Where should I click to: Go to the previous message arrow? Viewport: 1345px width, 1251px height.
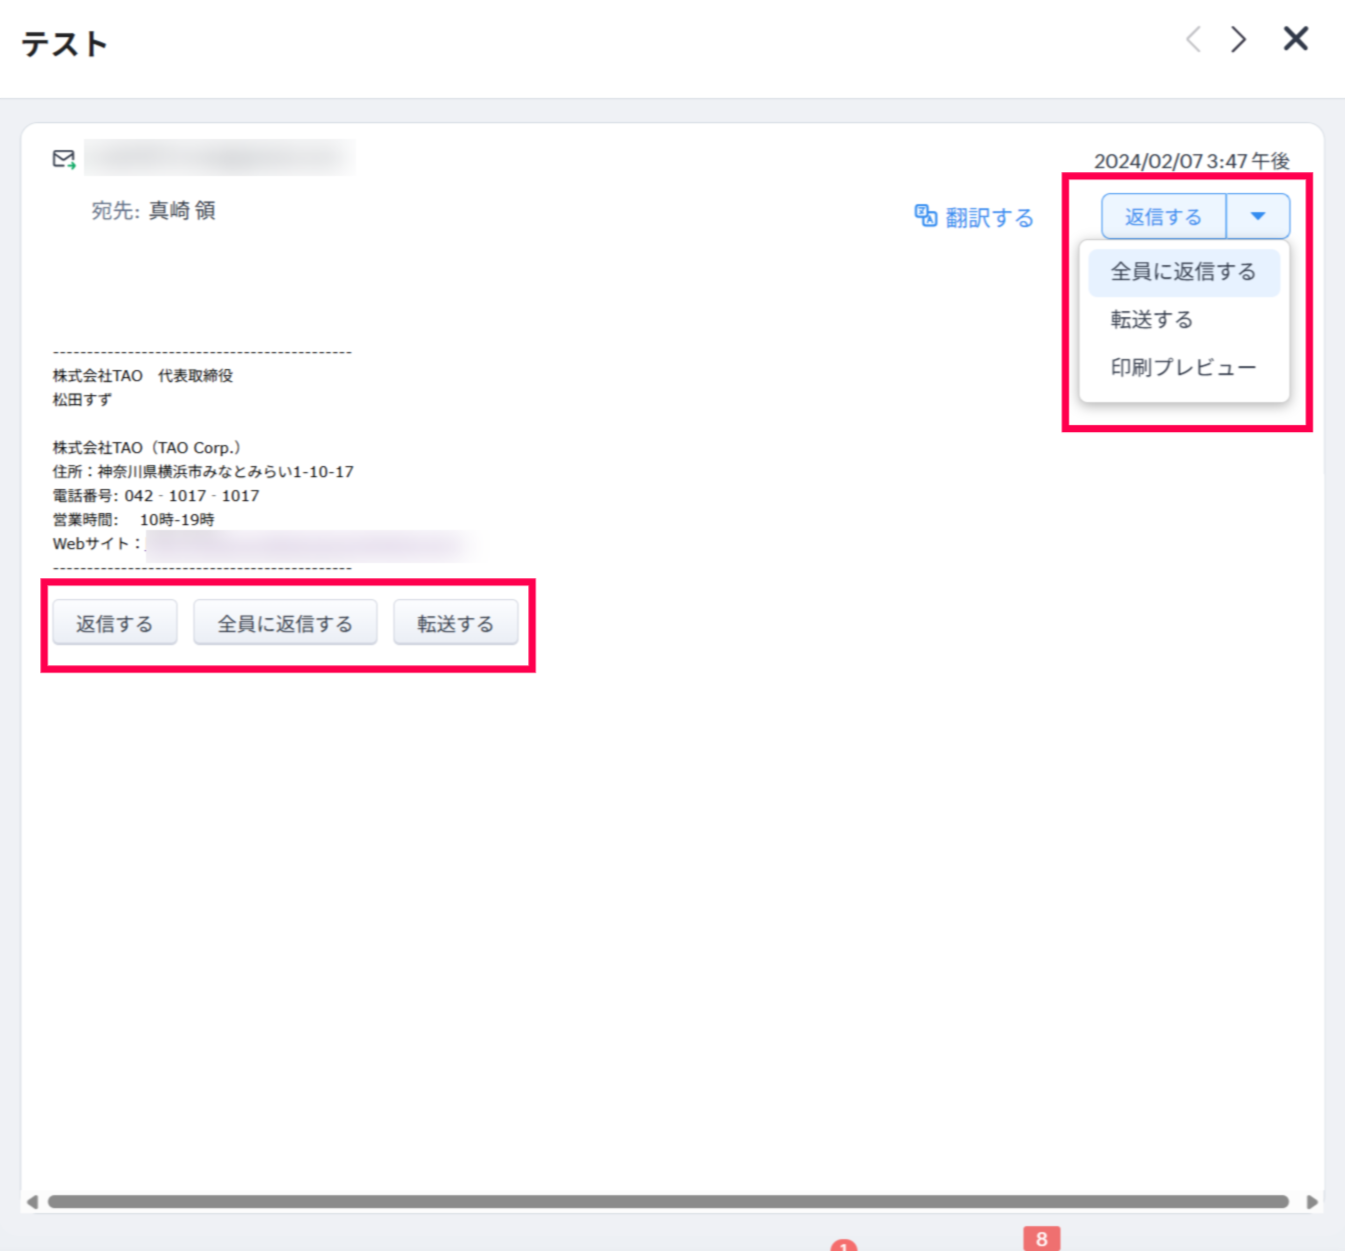[1193, 40]
